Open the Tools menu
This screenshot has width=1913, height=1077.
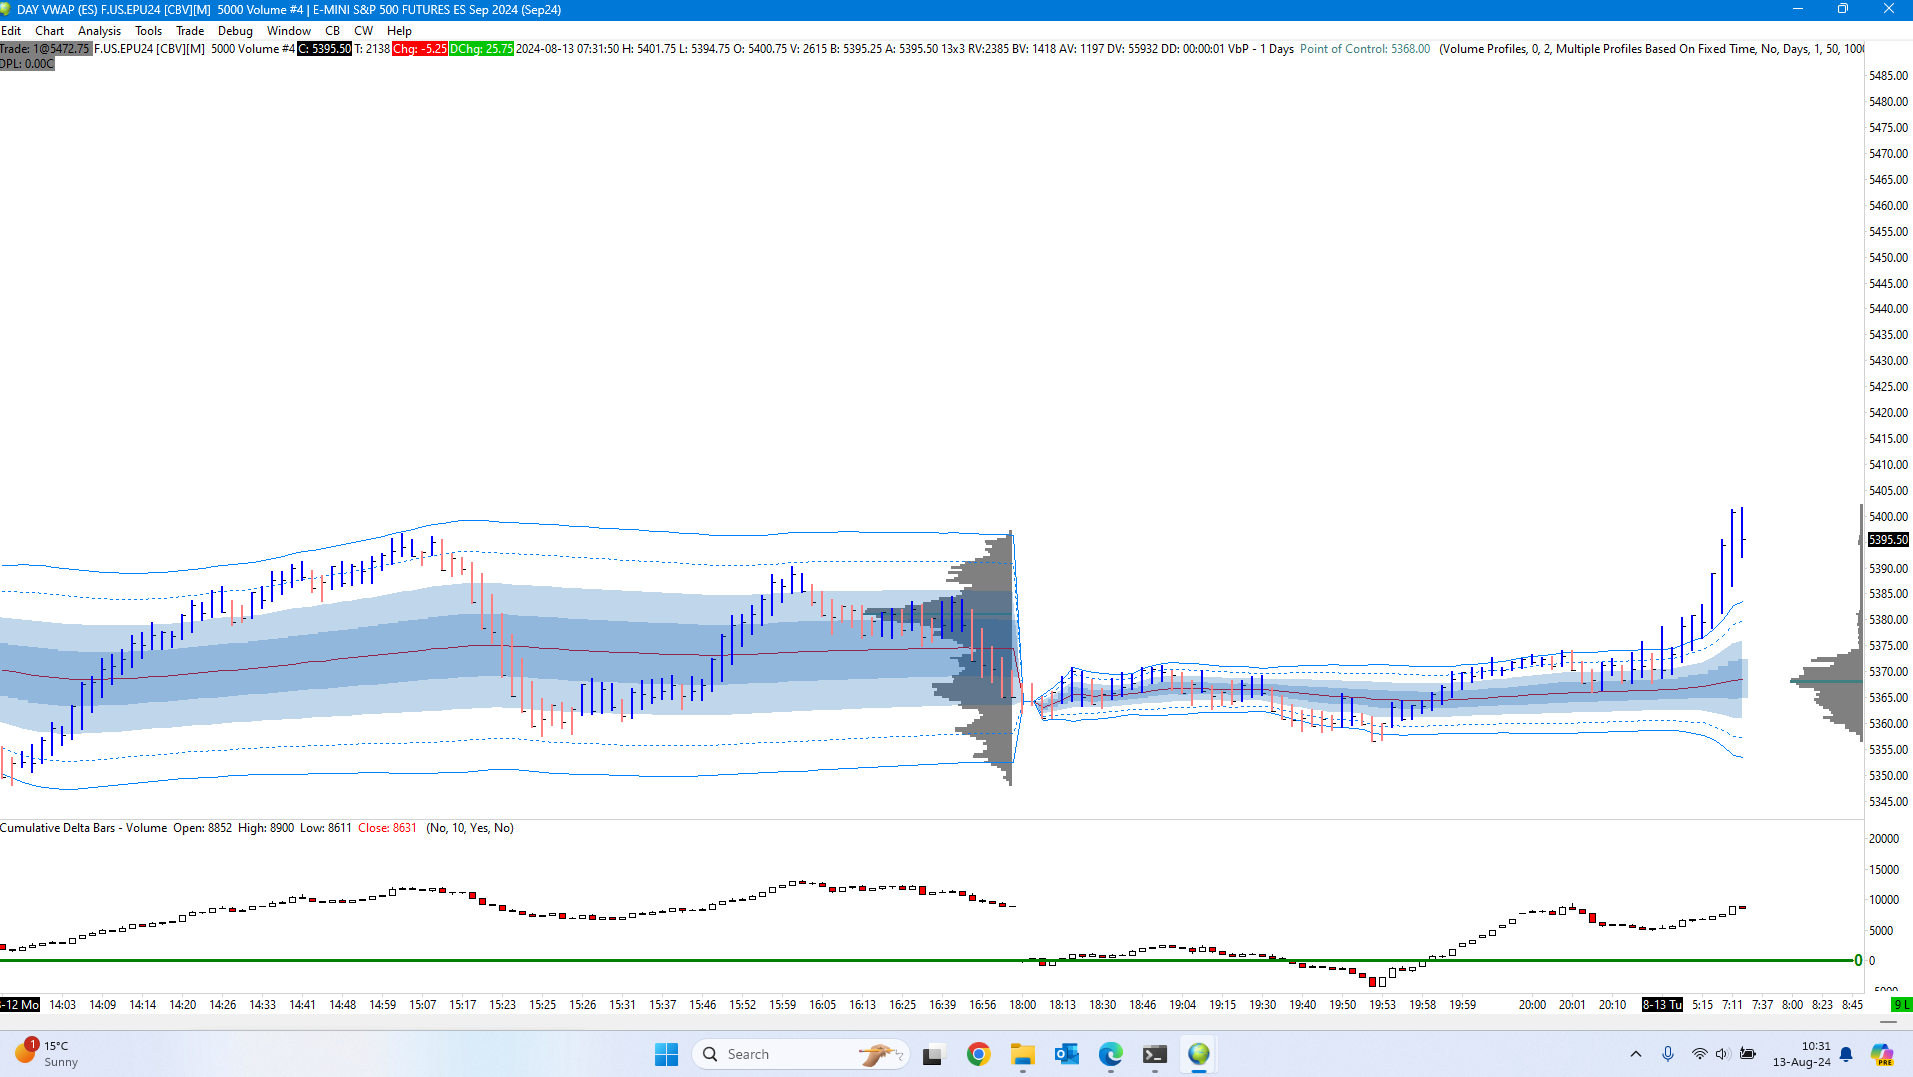point(148,31)
